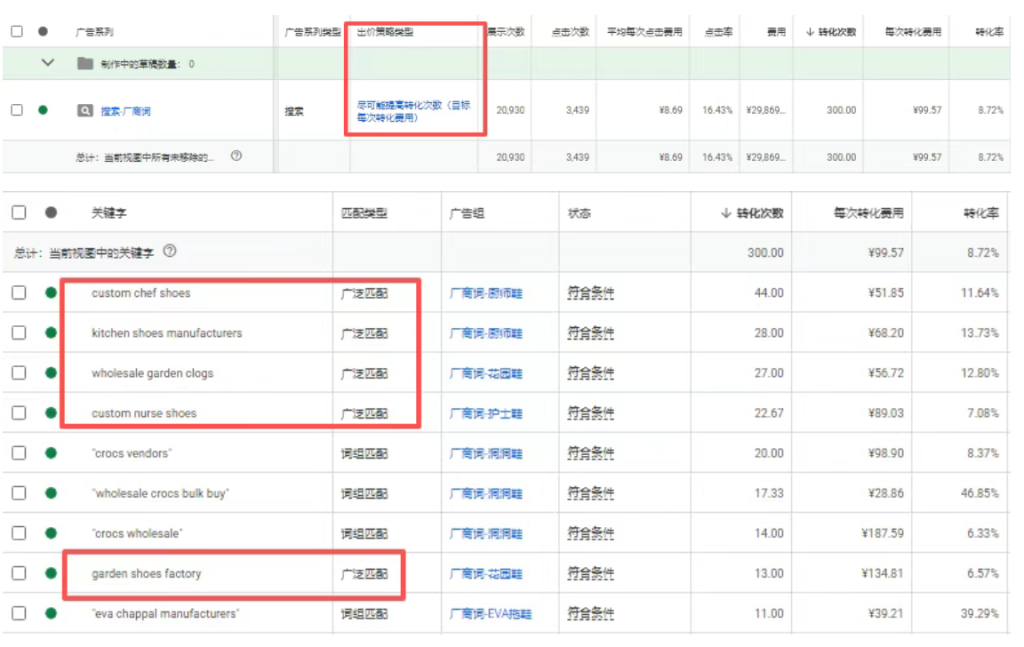Select the checkbox for "crocs wholesale" keyword
The width and height of the screenshot is (1024, 647).
coord(18,533)
